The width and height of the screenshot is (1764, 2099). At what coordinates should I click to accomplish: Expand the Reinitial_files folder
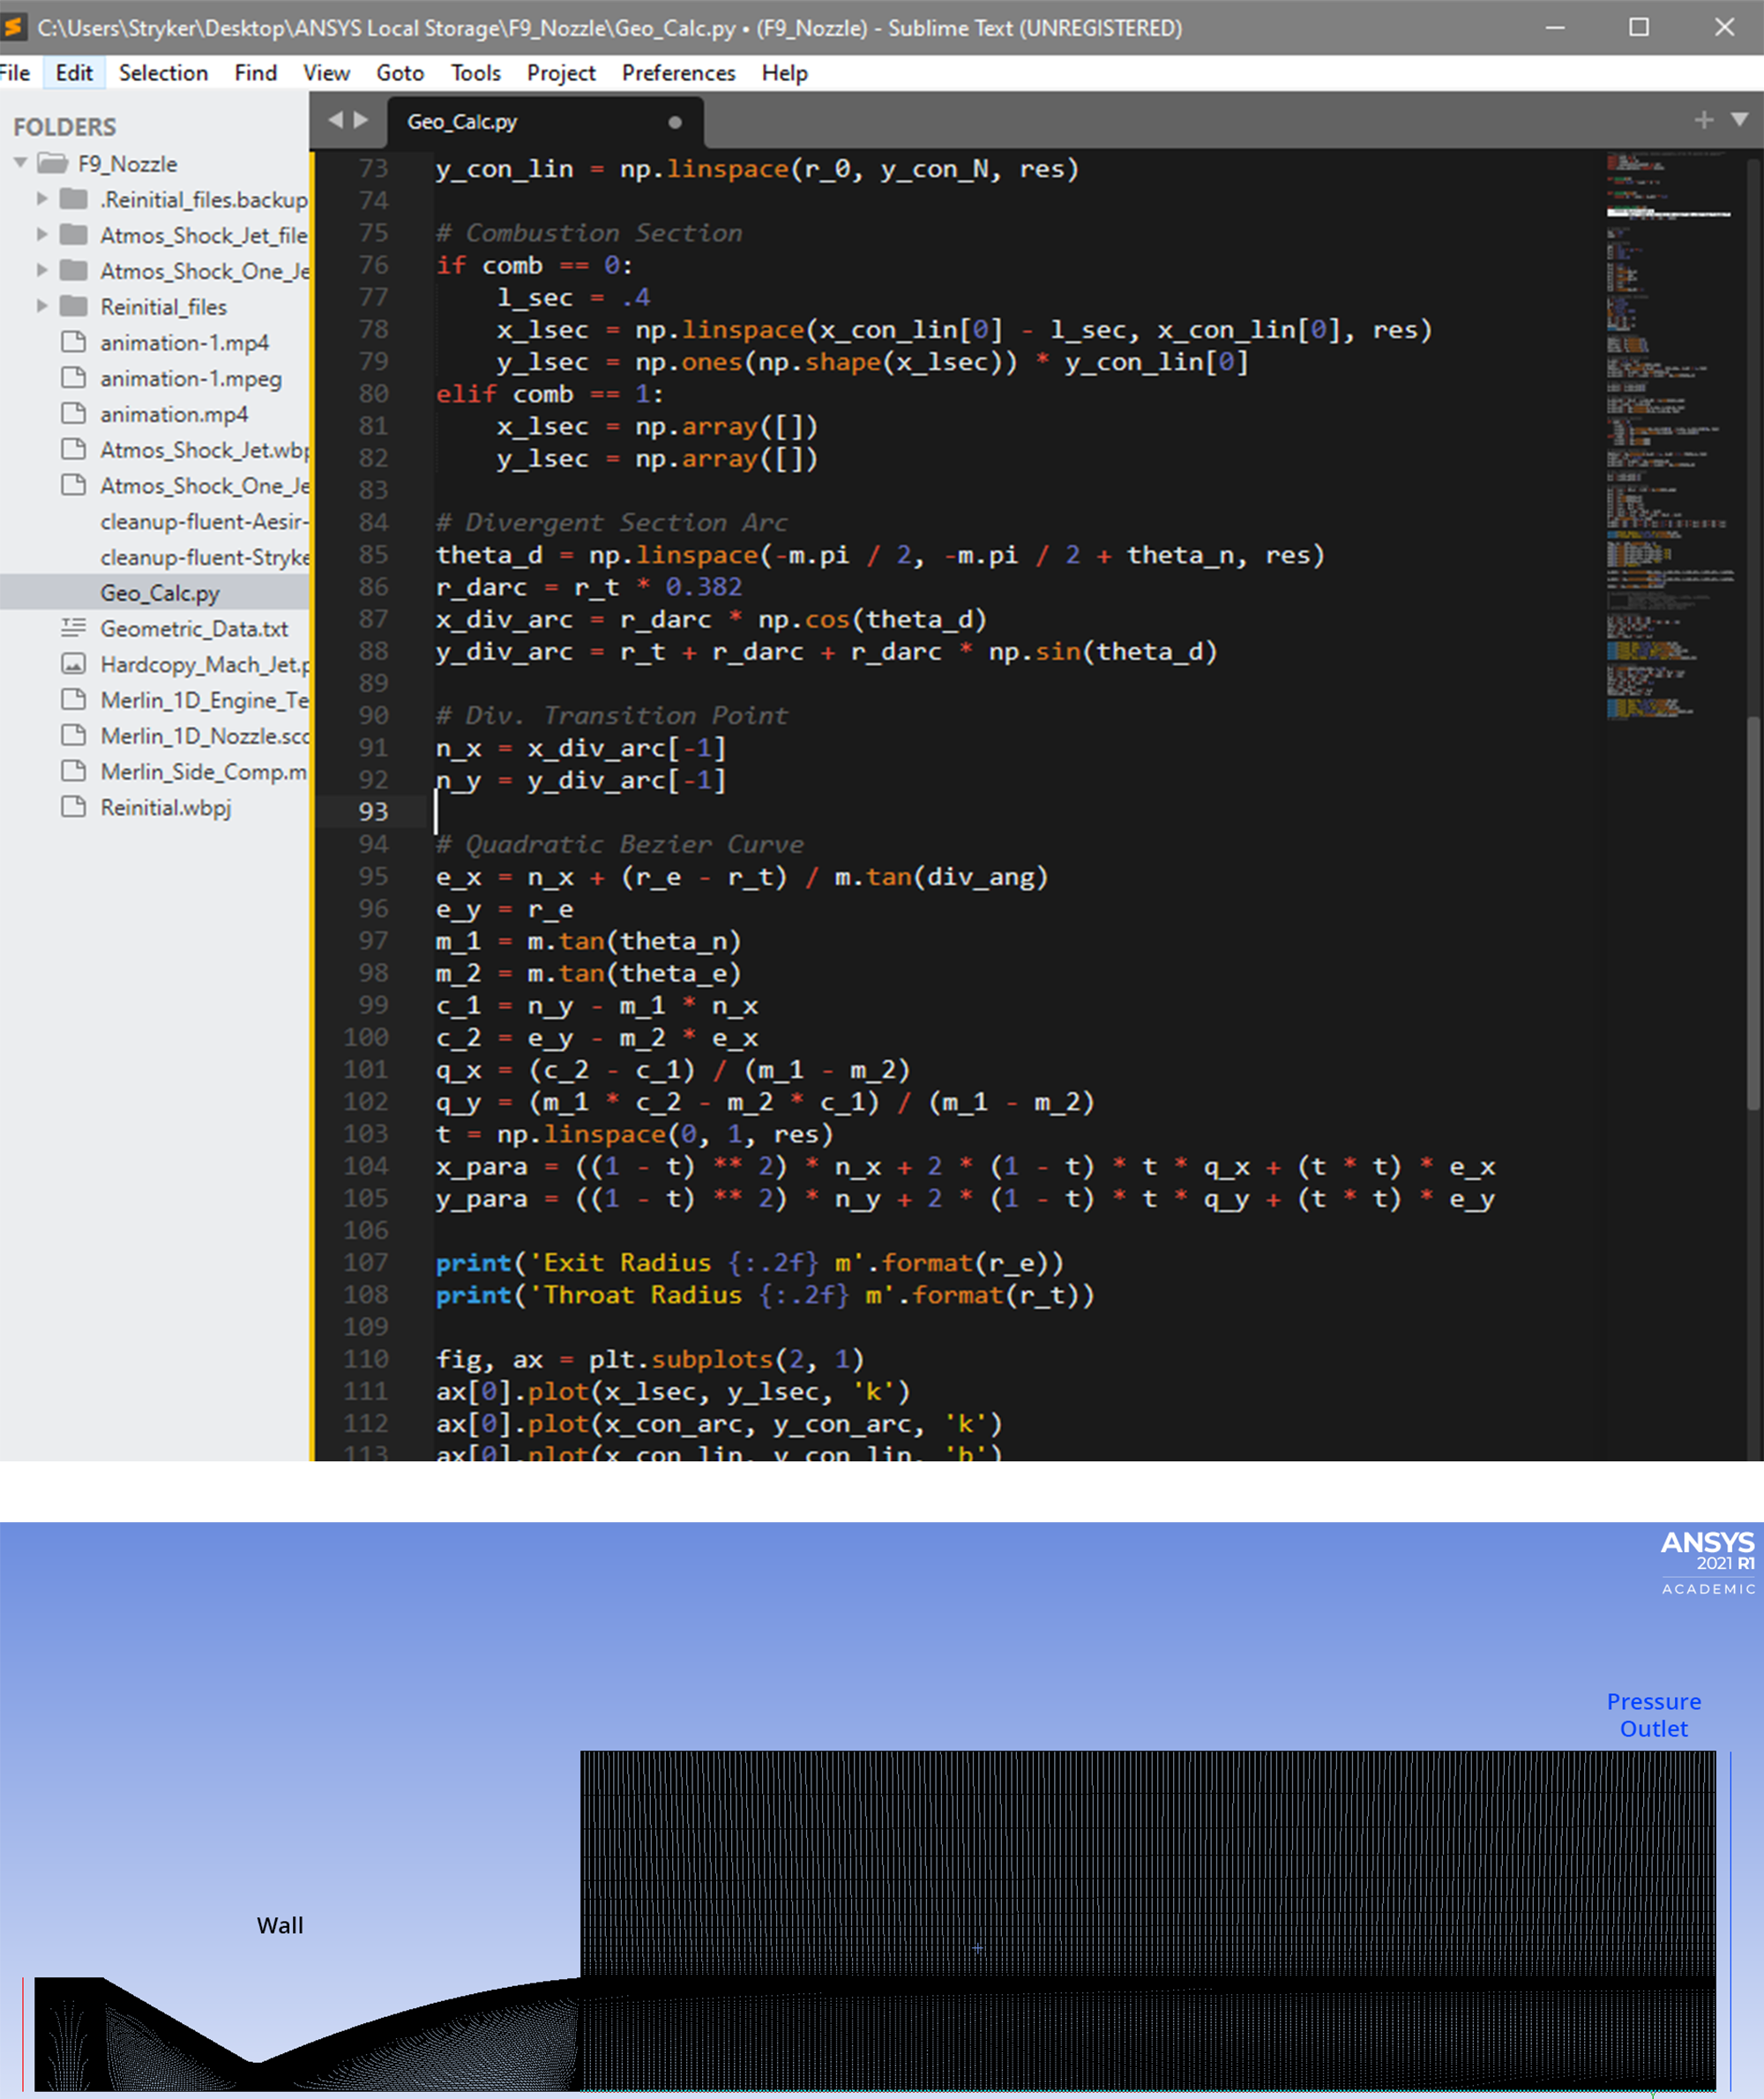[42, 306]
